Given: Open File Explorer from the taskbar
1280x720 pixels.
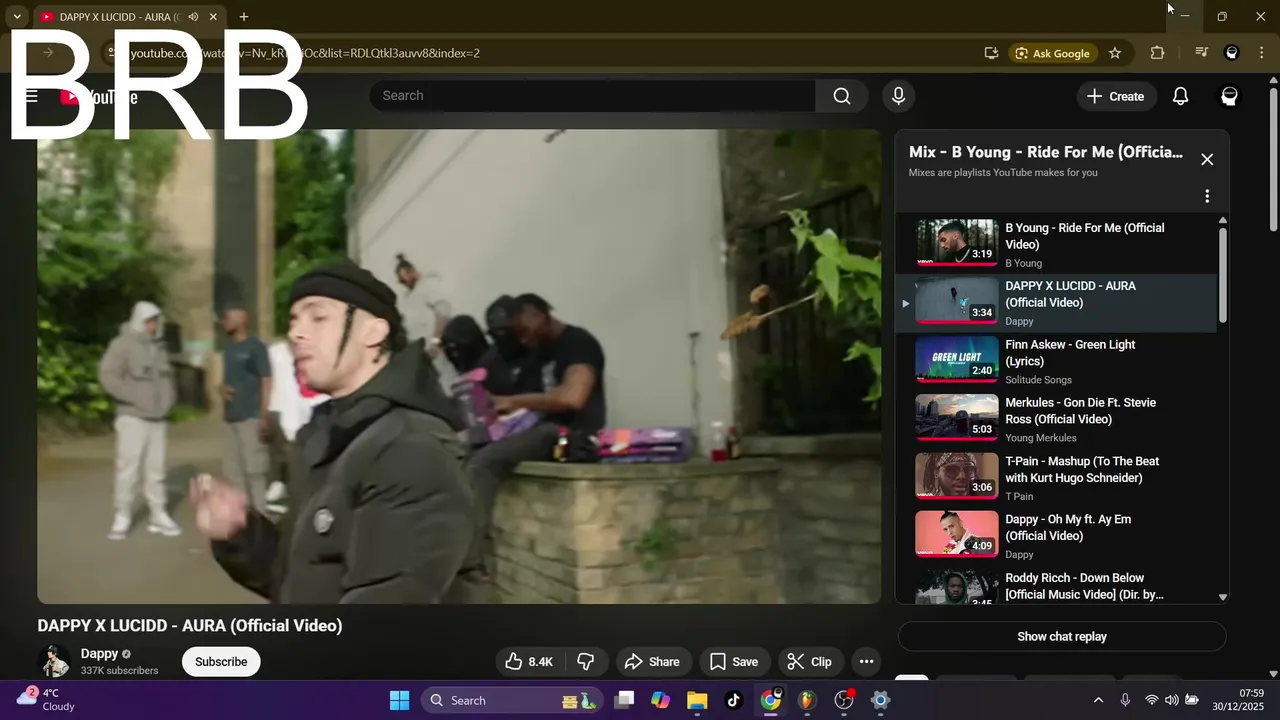Looking at the screenshot, I should coord(697,700).
